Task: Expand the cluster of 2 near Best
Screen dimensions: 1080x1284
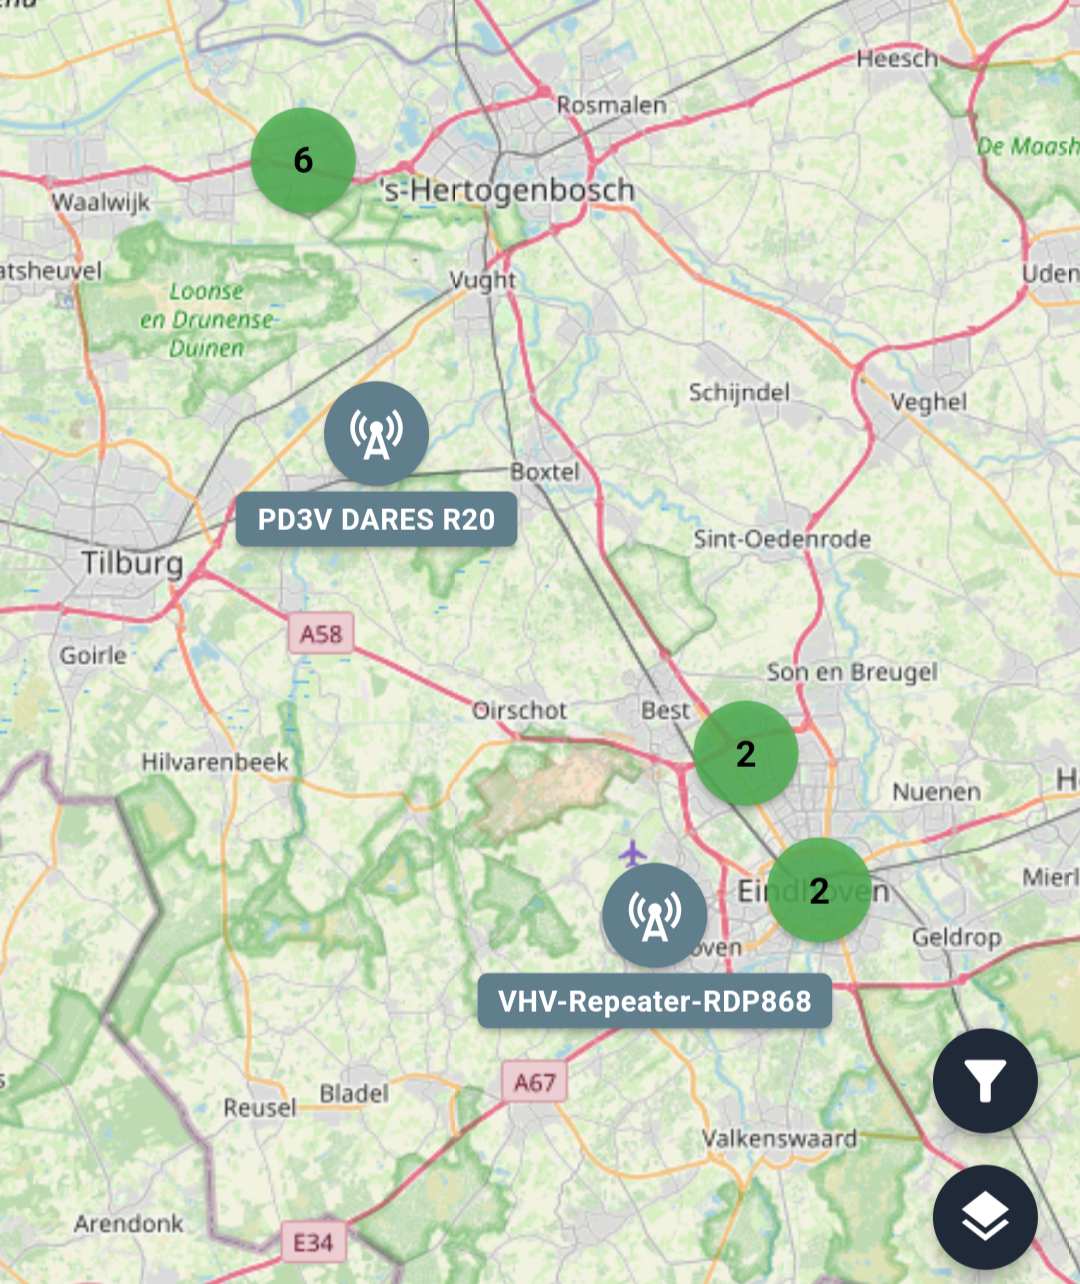Action: tap(746, 753)
